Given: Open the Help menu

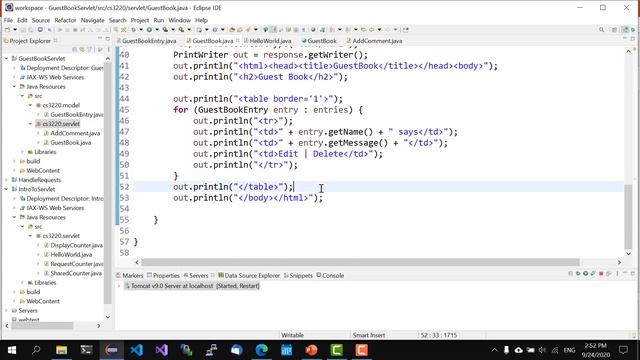Looking at the screenshot, I should pyautogui.click(x=202, y=20).
